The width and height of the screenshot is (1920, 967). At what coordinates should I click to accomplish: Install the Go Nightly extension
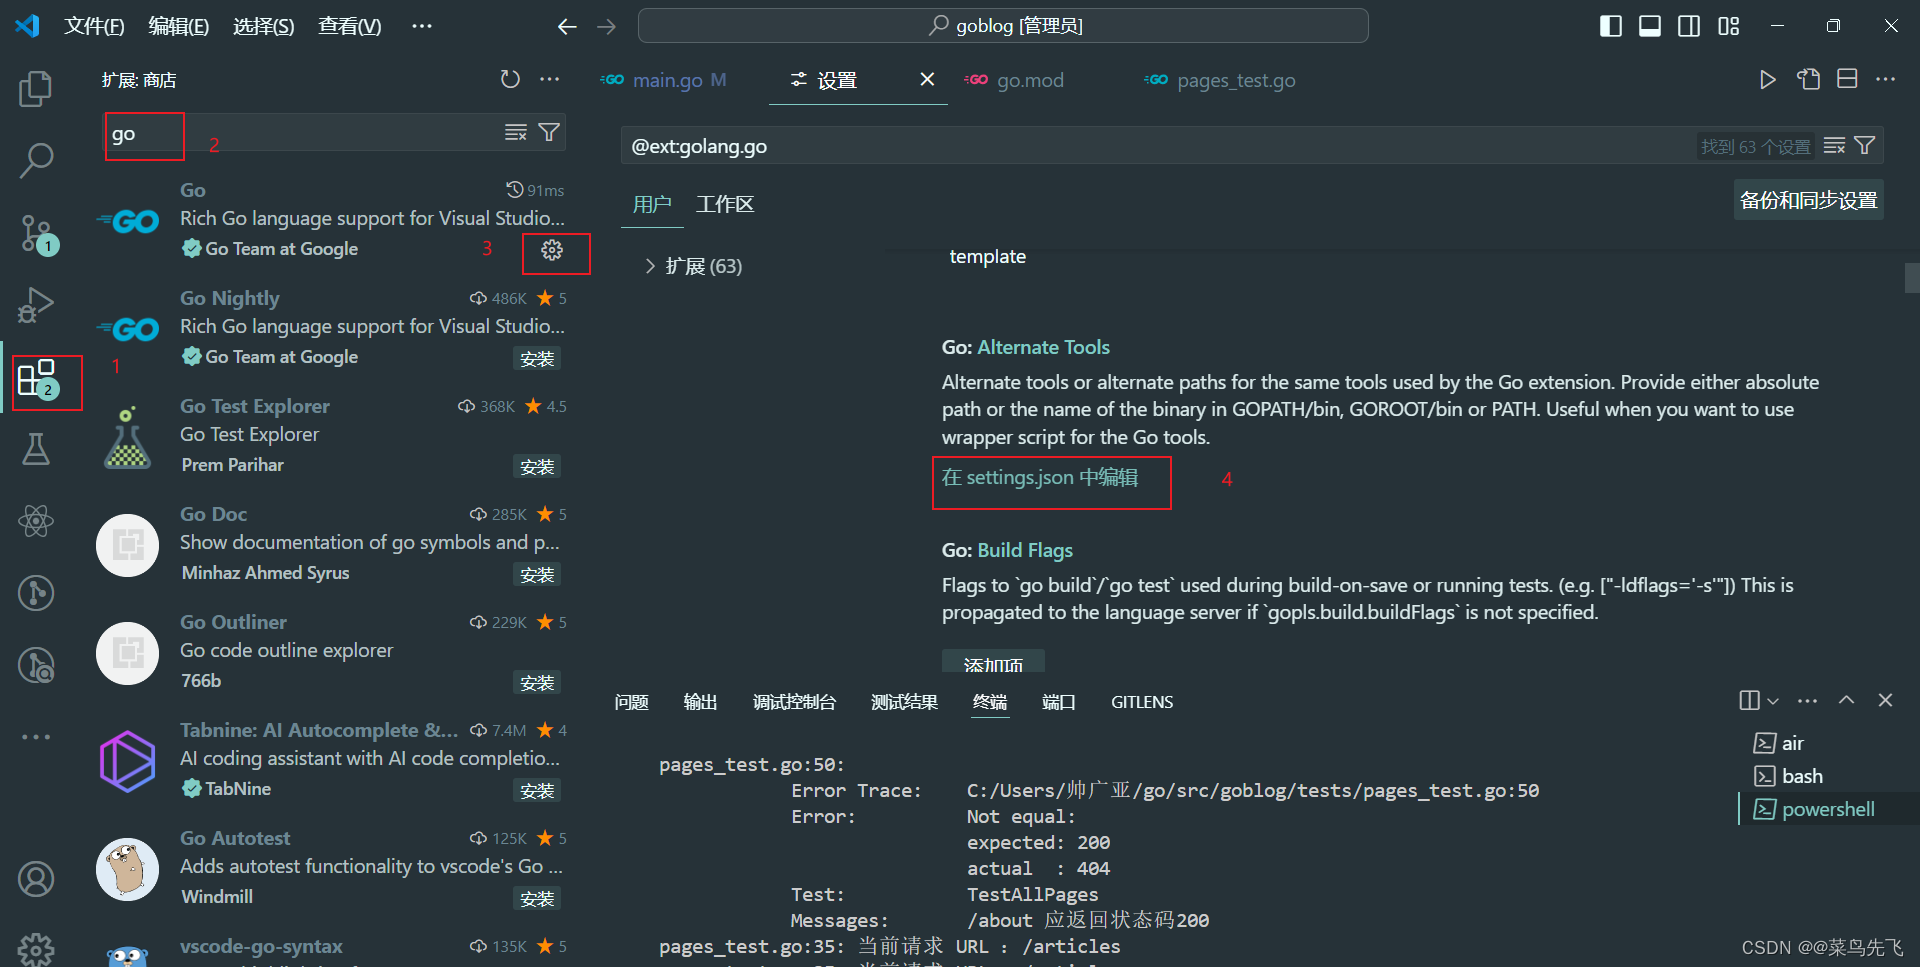pos(537,359)
